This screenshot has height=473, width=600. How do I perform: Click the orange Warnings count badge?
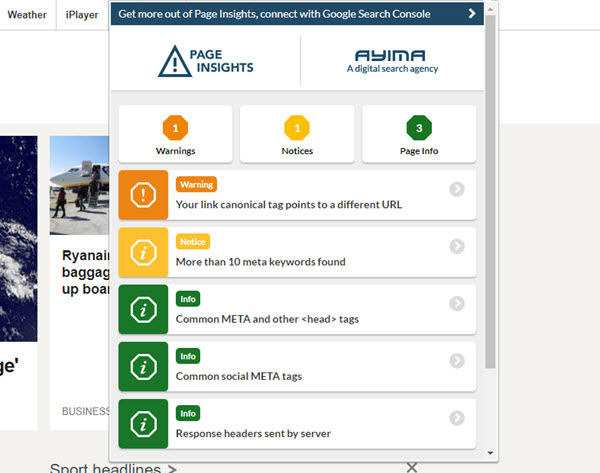175,128
